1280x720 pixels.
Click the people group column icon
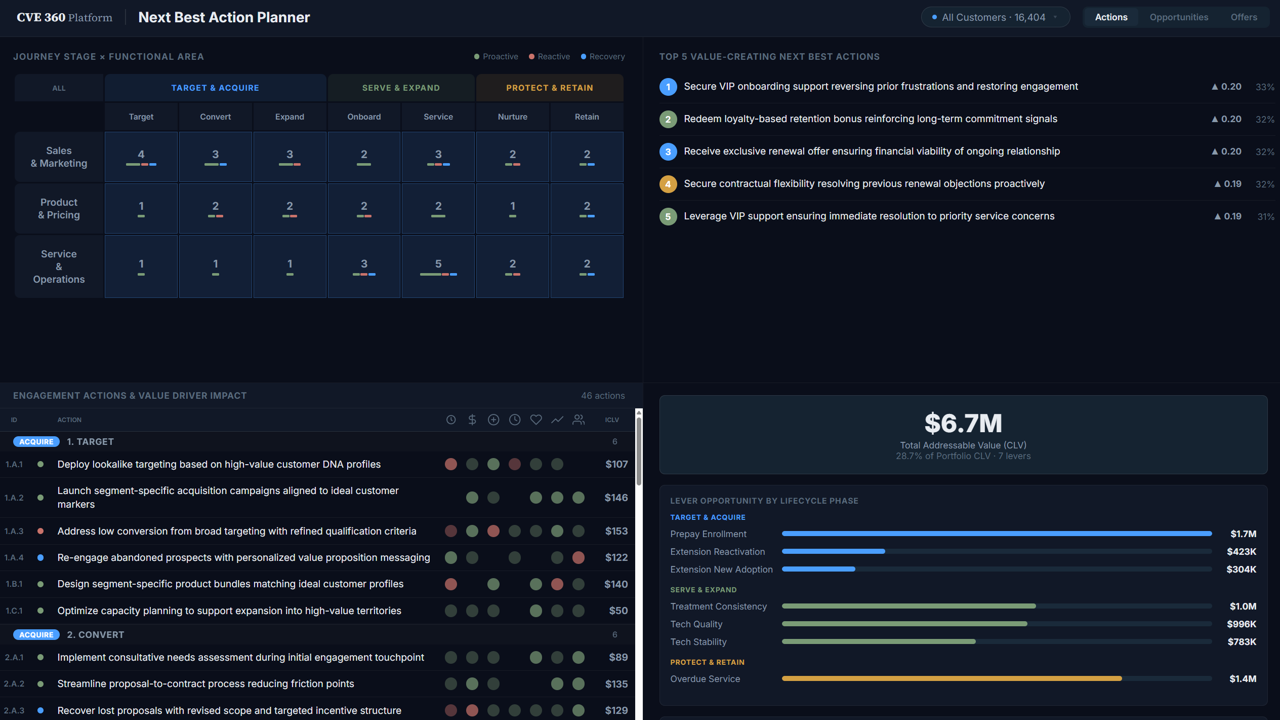pyautogui.click(x=578, y=420)
